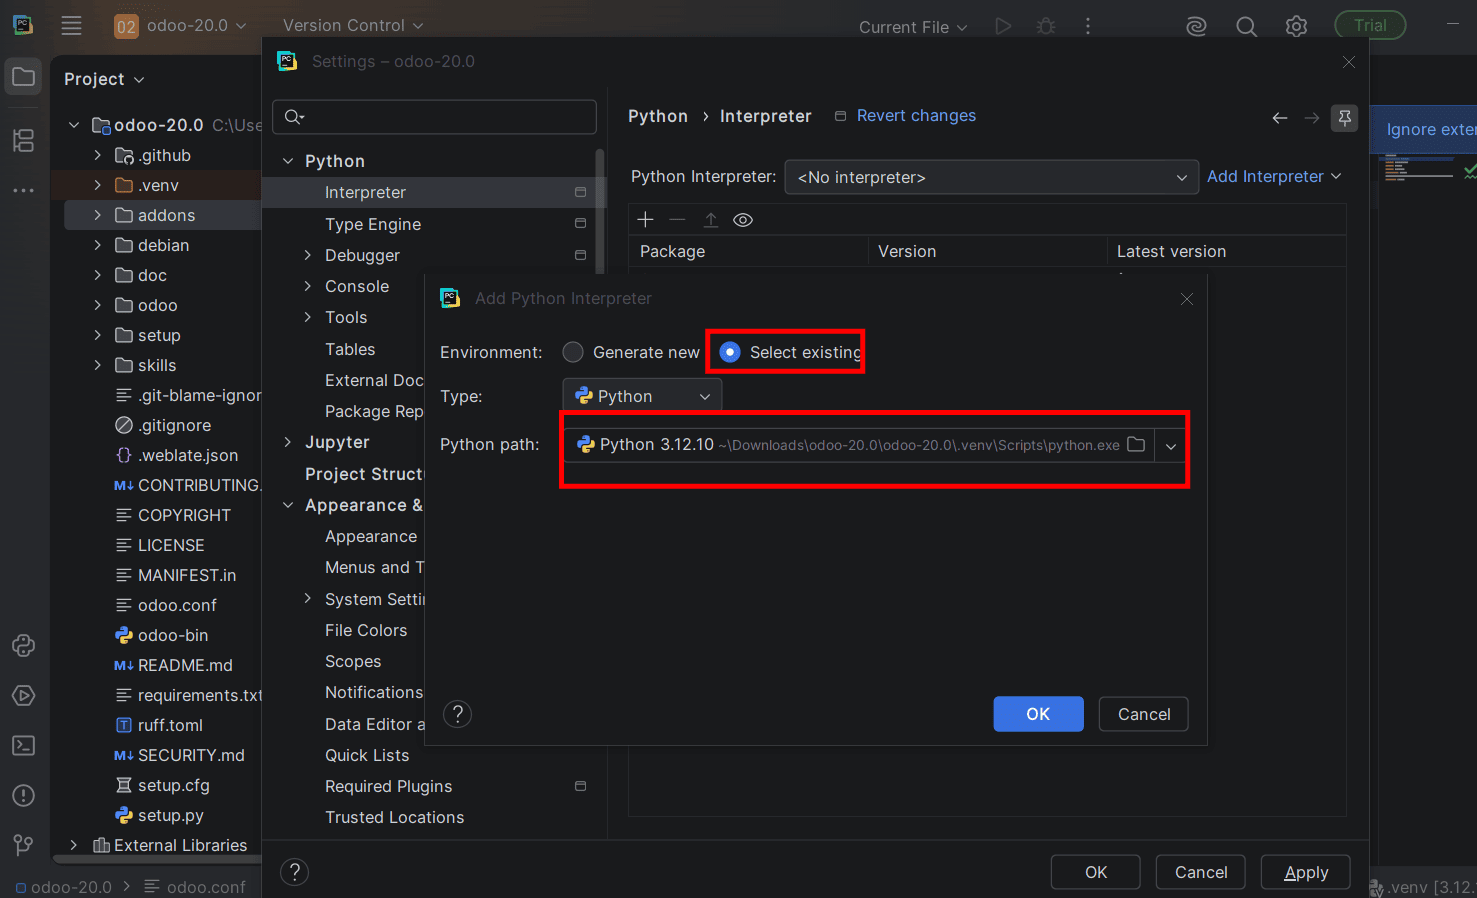Browse for Python path folder icon
Image resolution: width=1477 pixels, height=898 pixels.
click(1136, 444)
